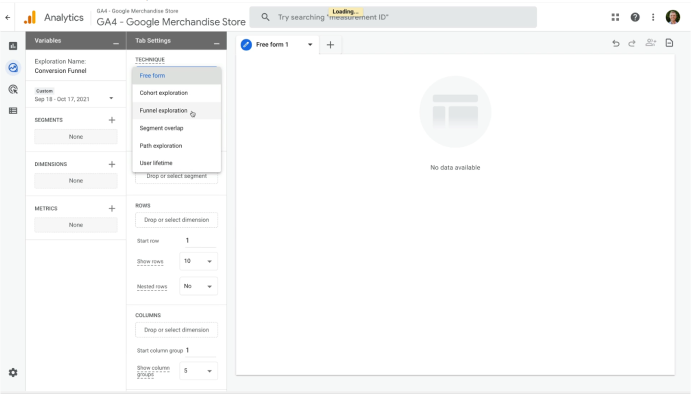Screen dimensions: 691x394
Task: Minimize the Variables panel
Action: coord(116,43)
